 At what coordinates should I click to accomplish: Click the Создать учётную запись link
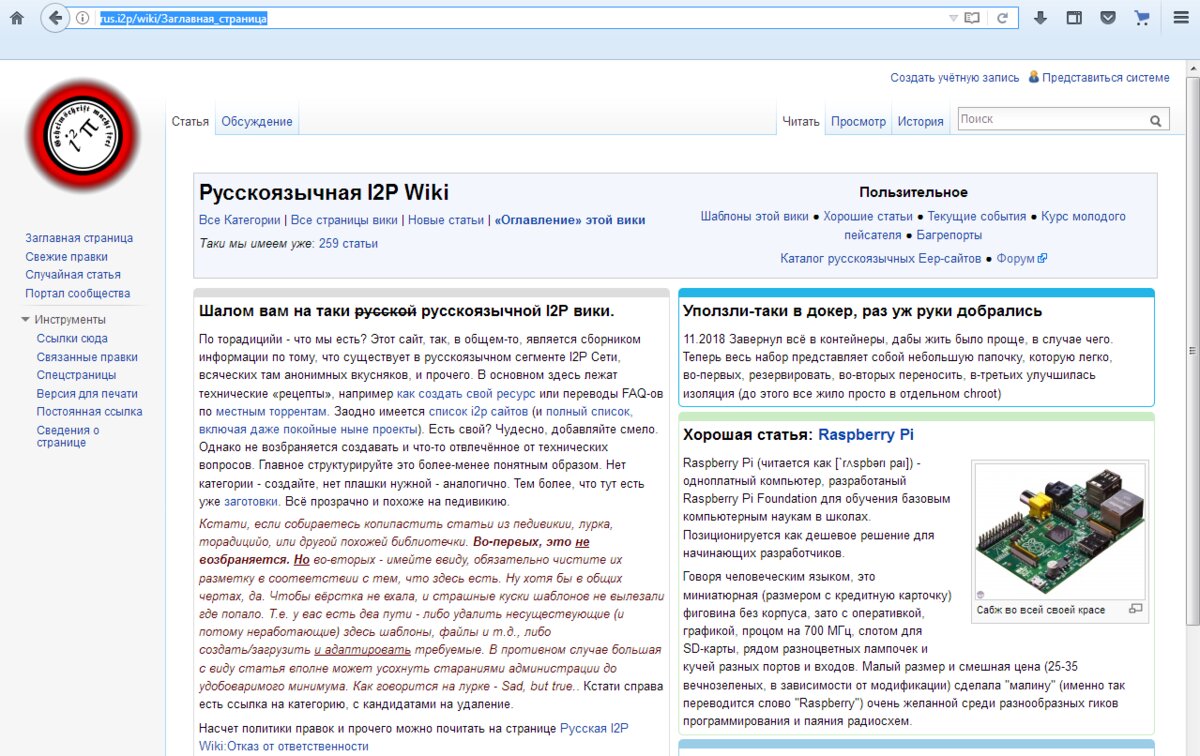tap(955, 78)
